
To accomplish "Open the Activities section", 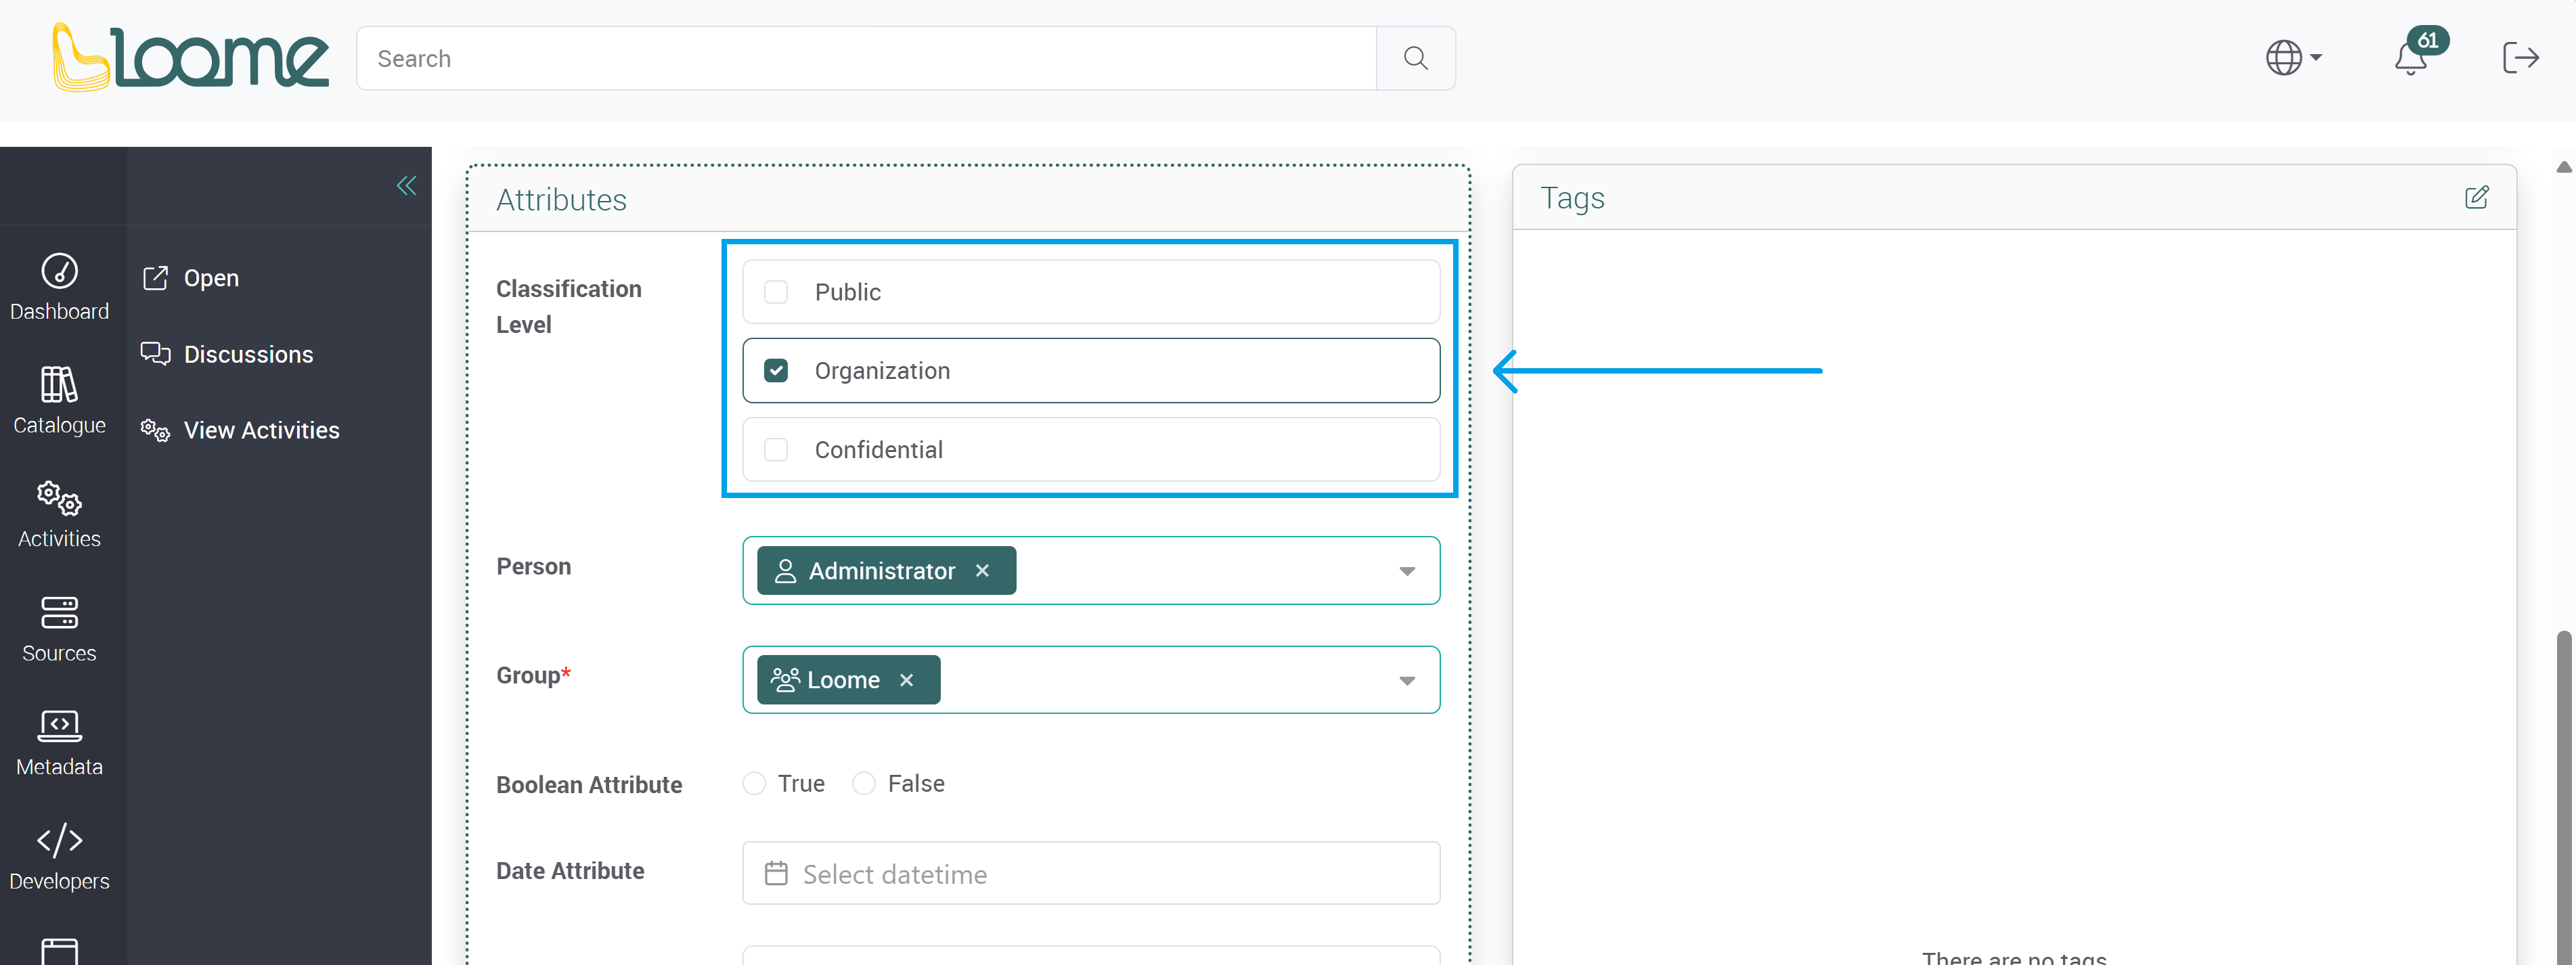I will tap(59, 515).
